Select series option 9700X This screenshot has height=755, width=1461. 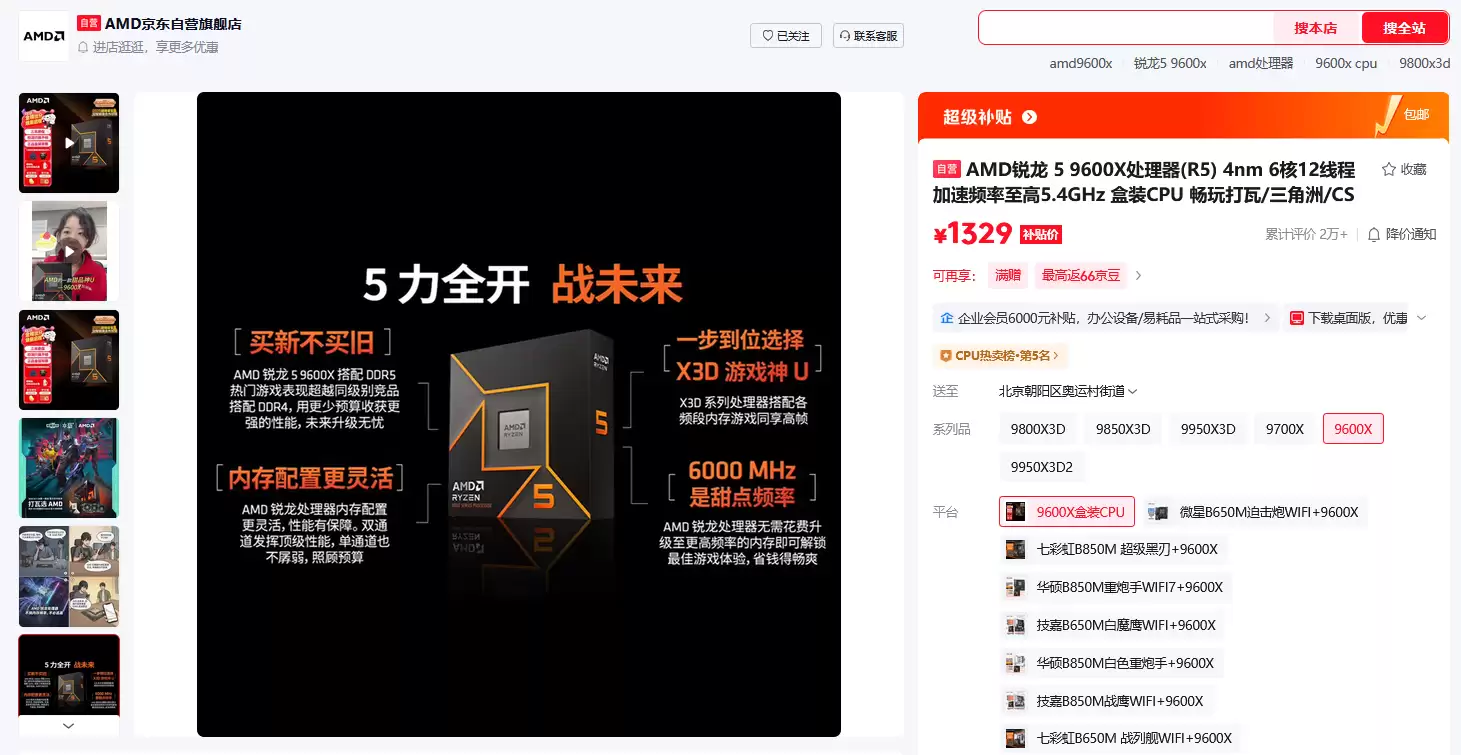1285,429
